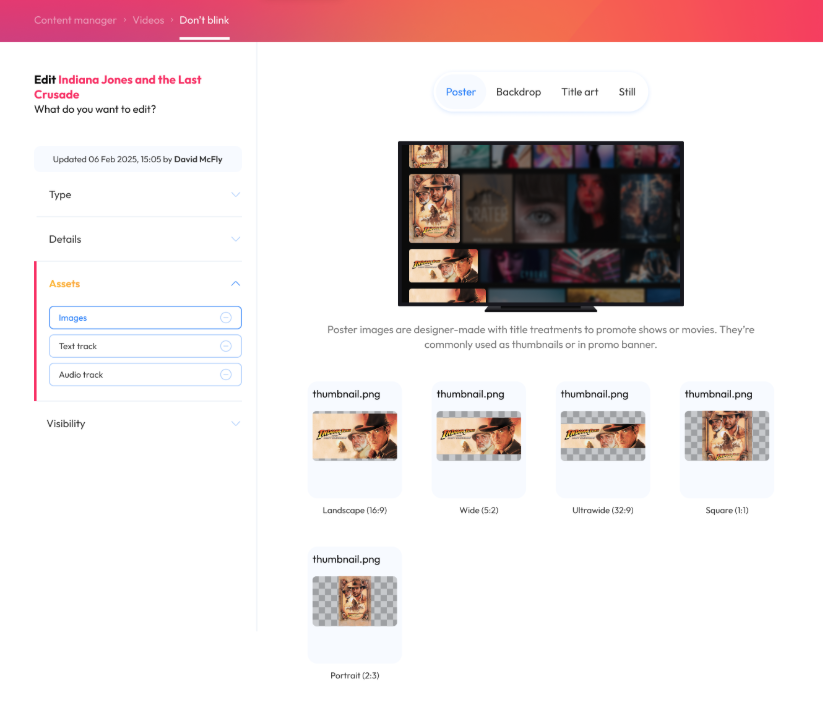Image resolution: width=823 pixels, height=701 pixels.
Task: Click the Updated 06 Feb 2025 info box
Action: pyautogui.click(x=138, y=159)
